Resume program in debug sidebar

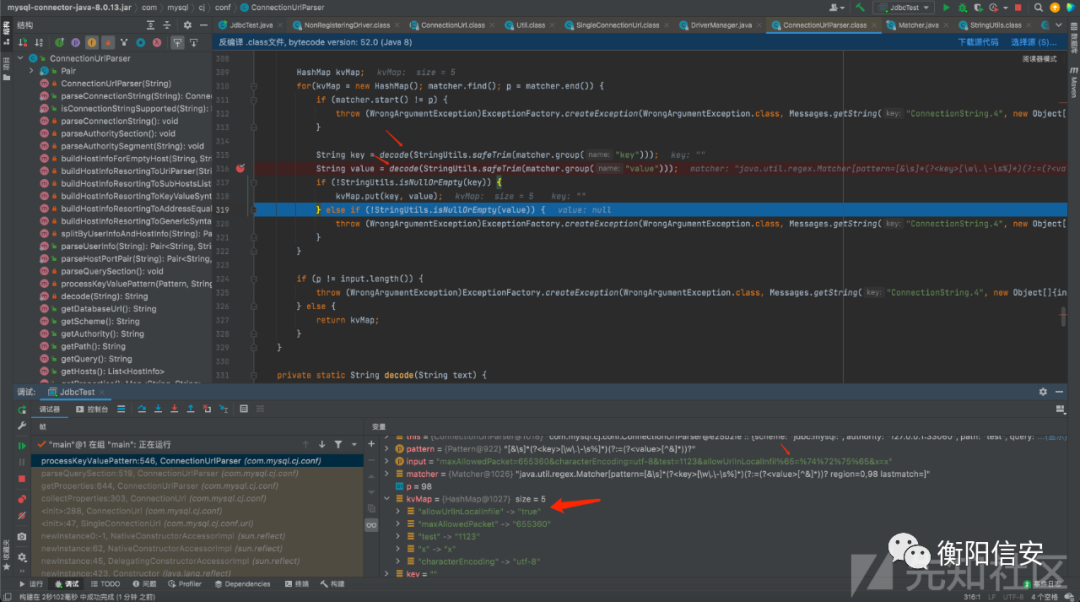coord(22,446)
